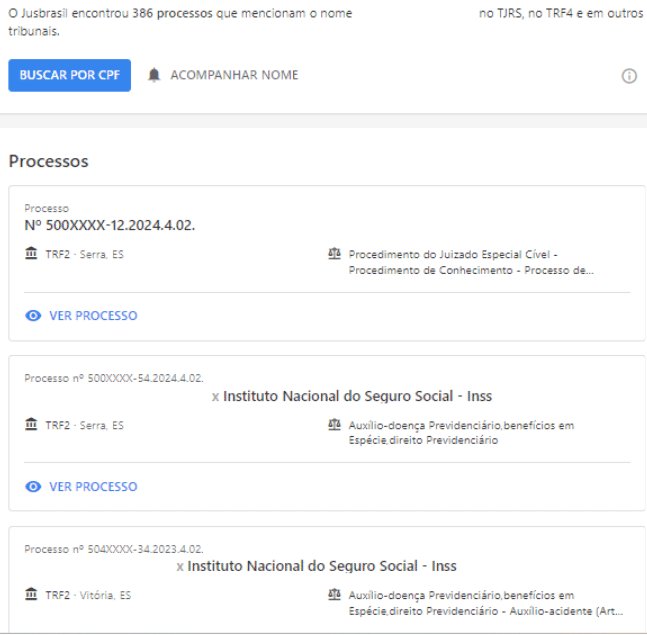
Task: Click eye icon in 500XXXX-54.2024 card
Action: [x=33, y=486]
